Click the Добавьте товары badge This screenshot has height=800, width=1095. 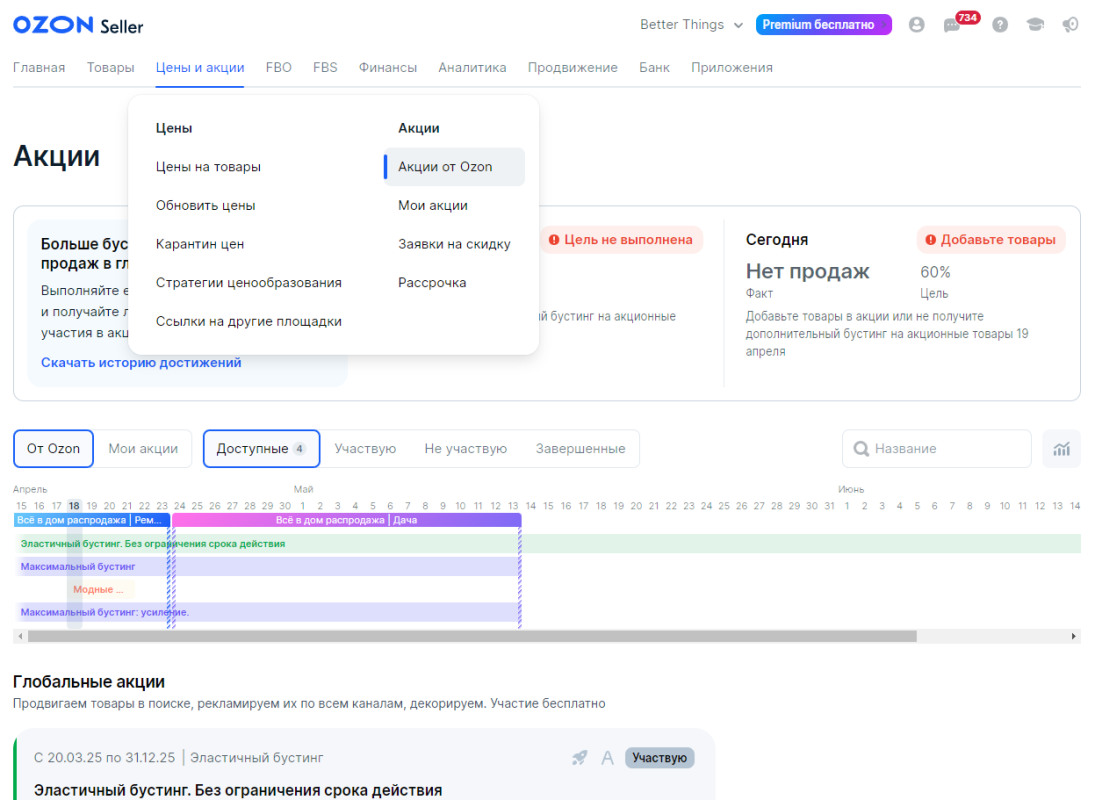[991, 239]
